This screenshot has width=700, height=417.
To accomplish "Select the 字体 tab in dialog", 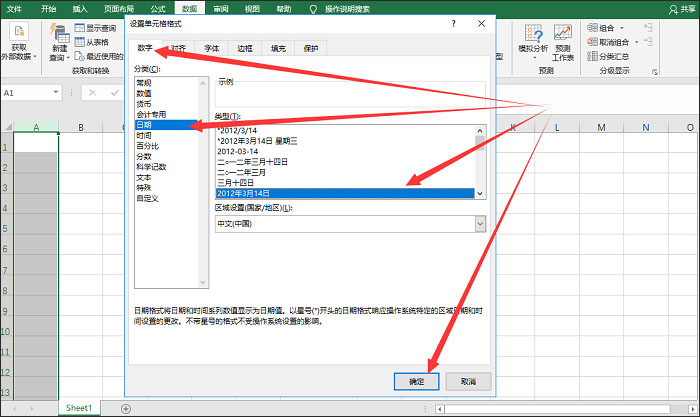I will point(212,48).
